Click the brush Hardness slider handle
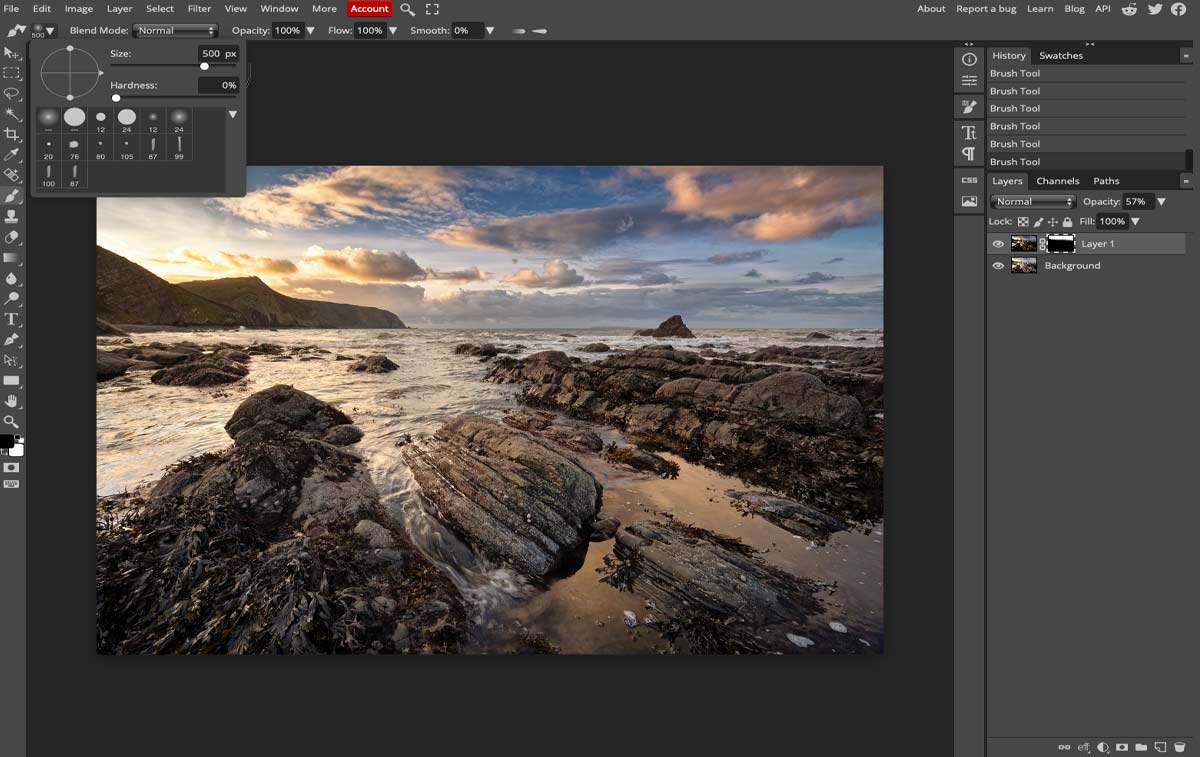This screenshot has height=757, width=1200. coord(116,98)
